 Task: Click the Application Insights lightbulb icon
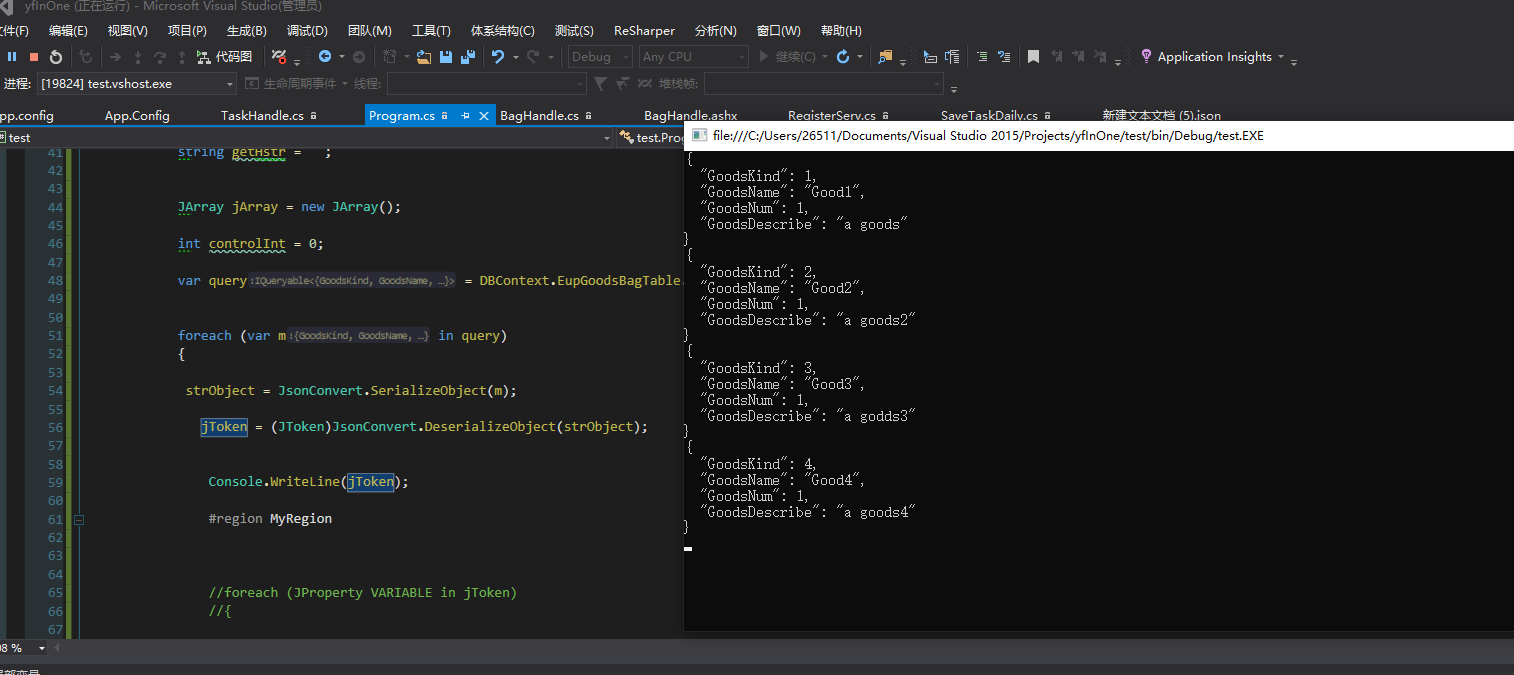click(1146, 57)
